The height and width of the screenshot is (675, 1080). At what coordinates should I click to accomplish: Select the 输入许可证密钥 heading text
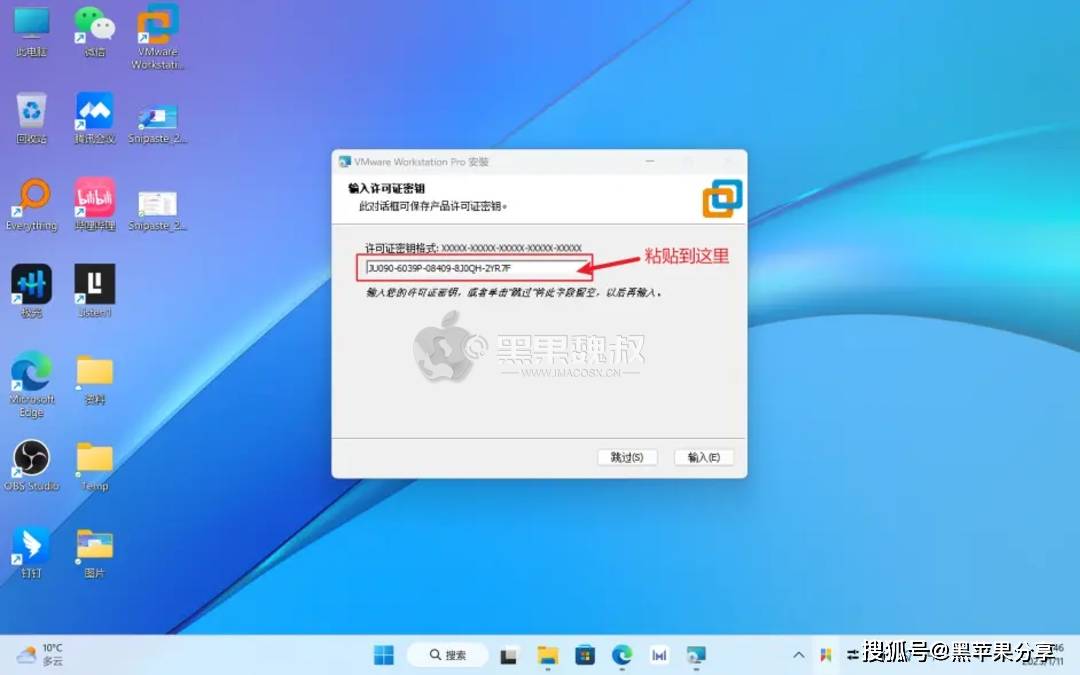[386, 188]
